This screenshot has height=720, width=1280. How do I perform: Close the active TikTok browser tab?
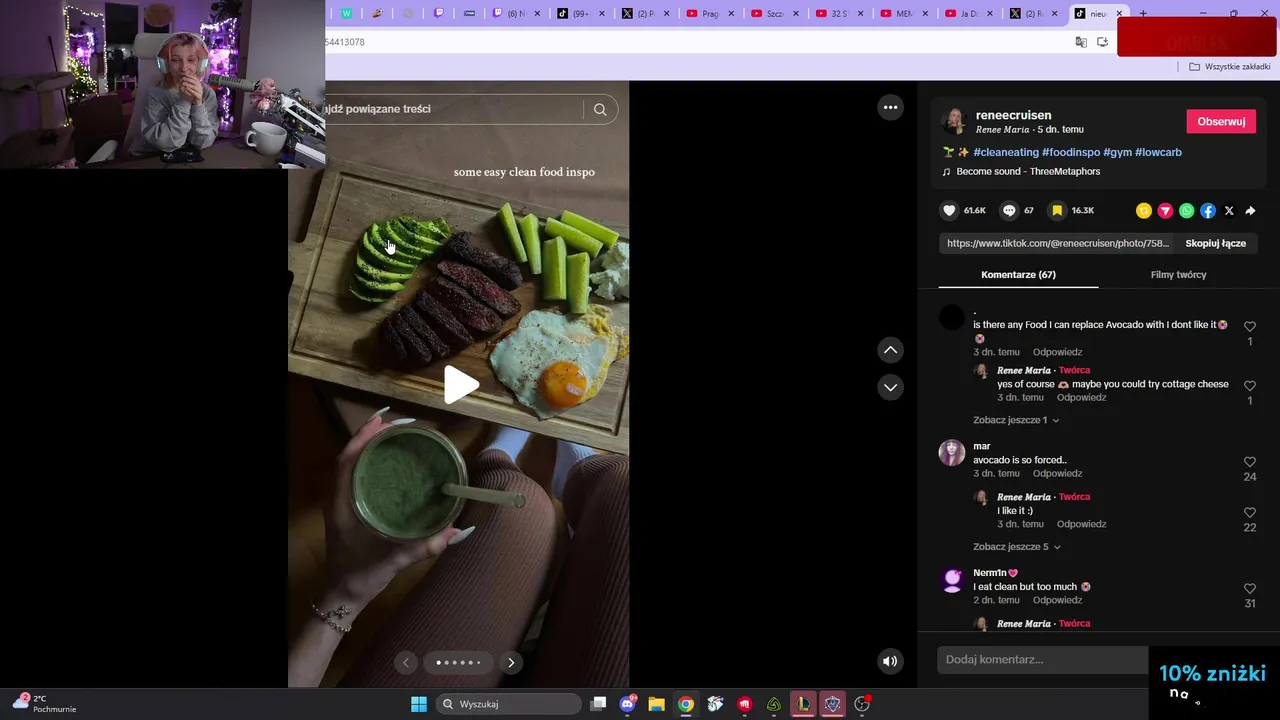tap(1120, 14)
